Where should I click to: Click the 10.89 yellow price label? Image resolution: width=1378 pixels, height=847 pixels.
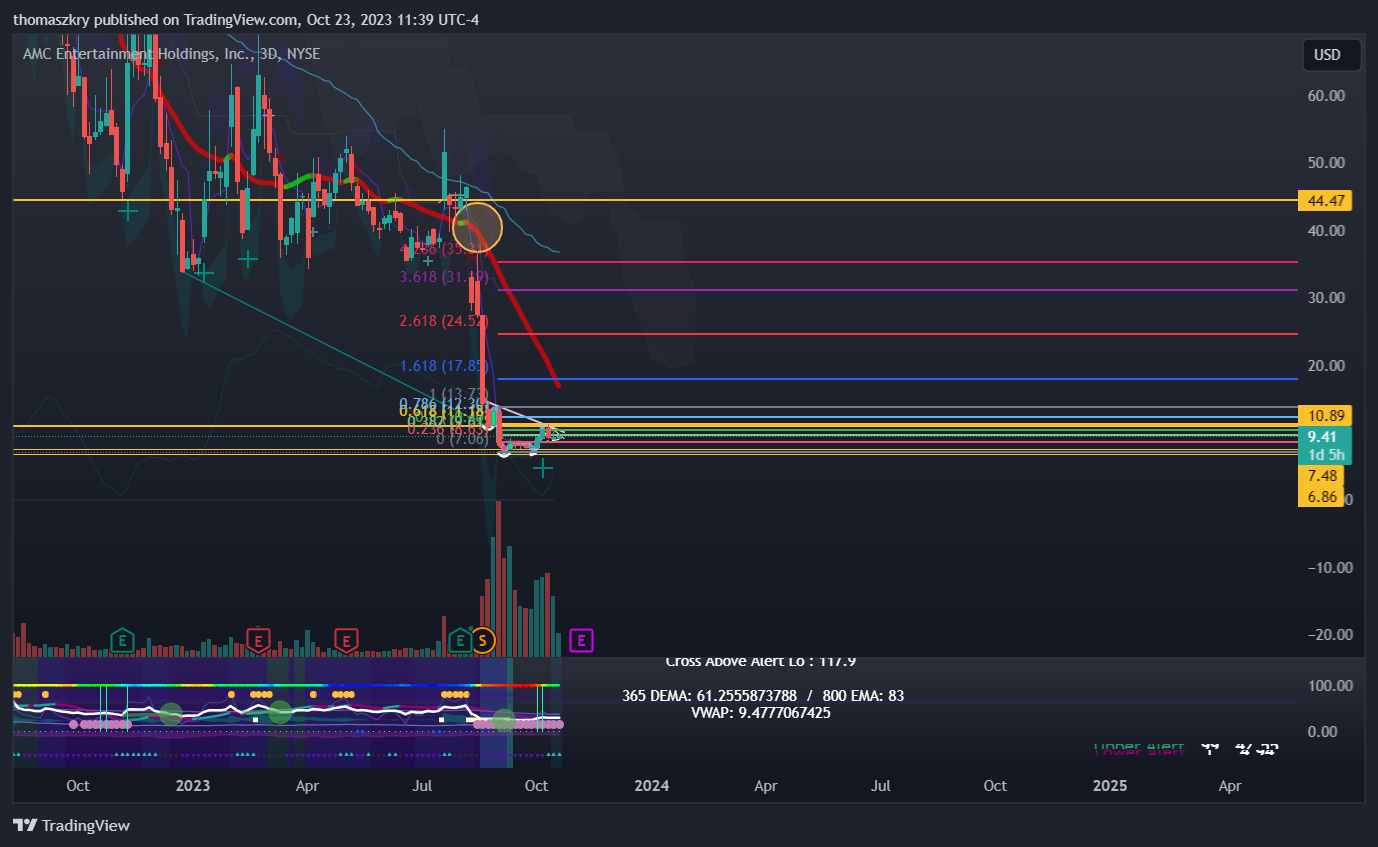(1324, 415)
